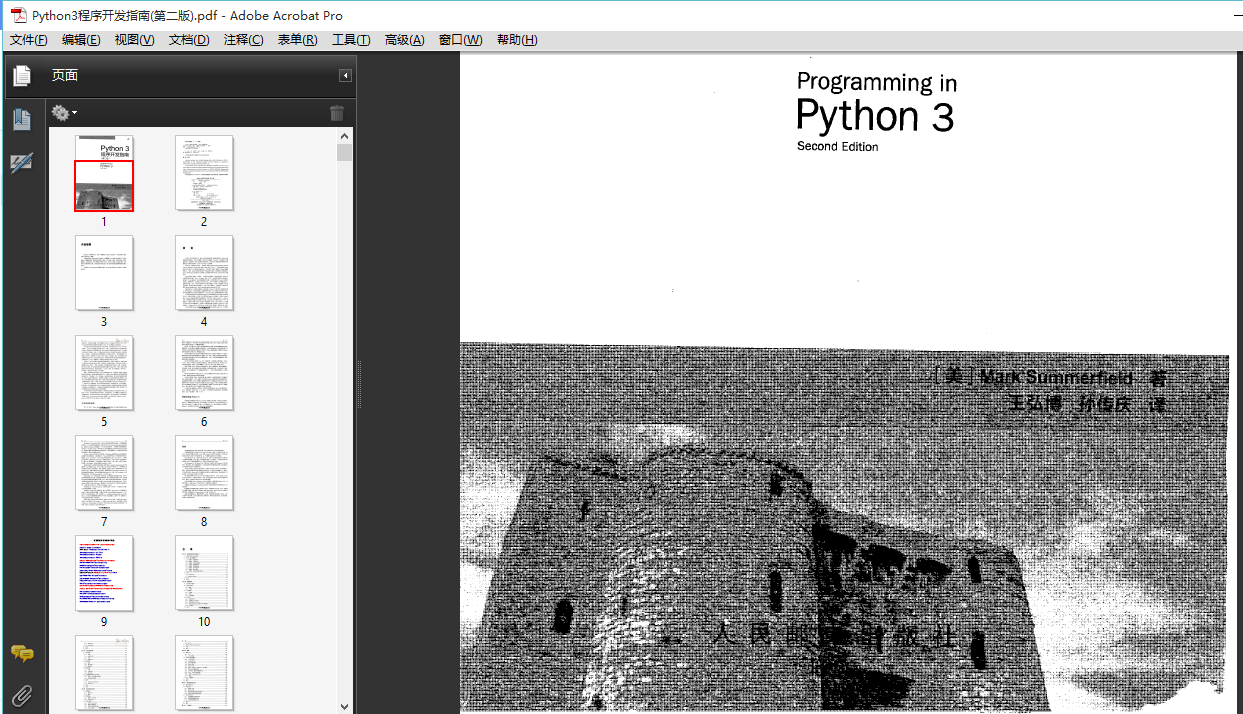Select page 5 thumbnail
The width and height of the screenshot is (1243, 714).
[104, 373]
